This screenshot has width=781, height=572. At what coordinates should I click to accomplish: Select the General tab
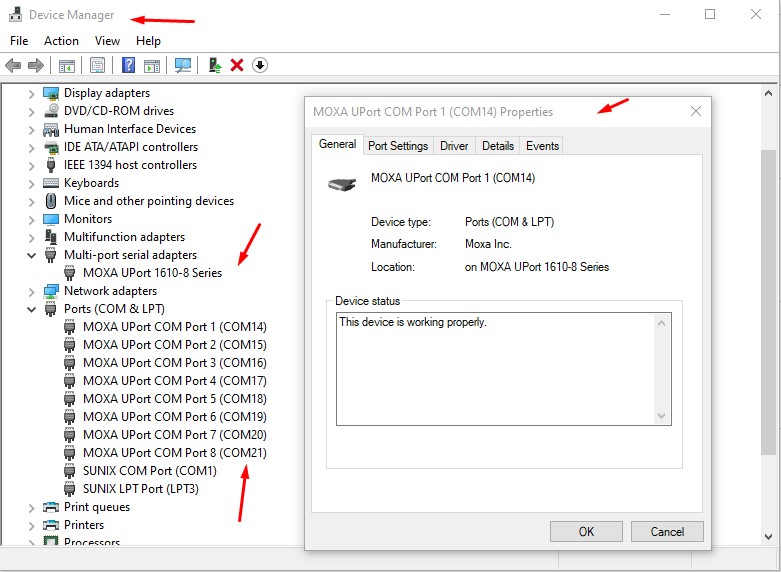[x=337, y=144]
